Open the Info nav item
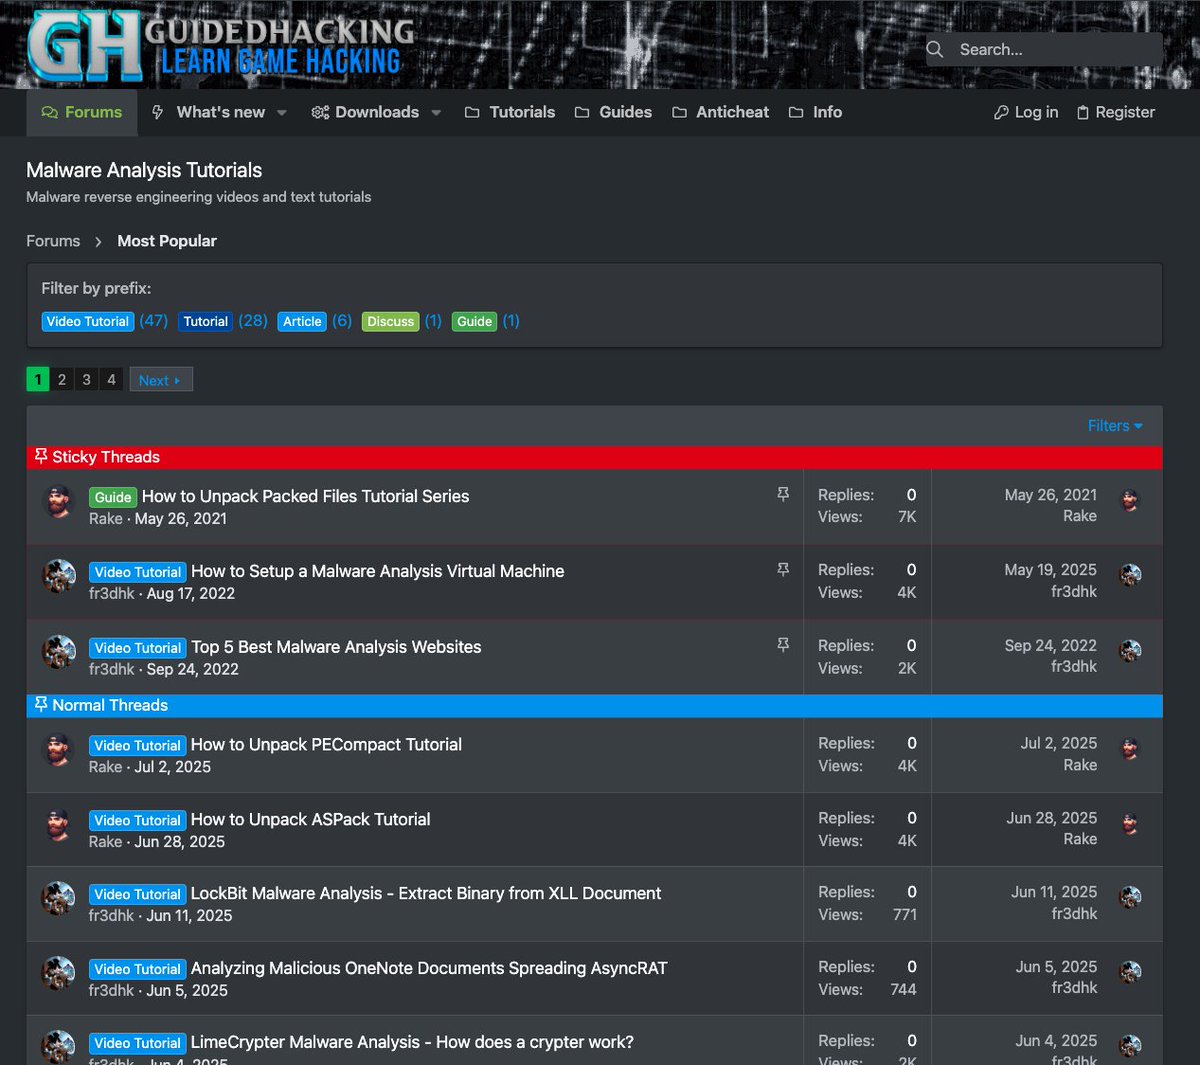Viewport: 1200px width, 1065px height. point(815,112)
